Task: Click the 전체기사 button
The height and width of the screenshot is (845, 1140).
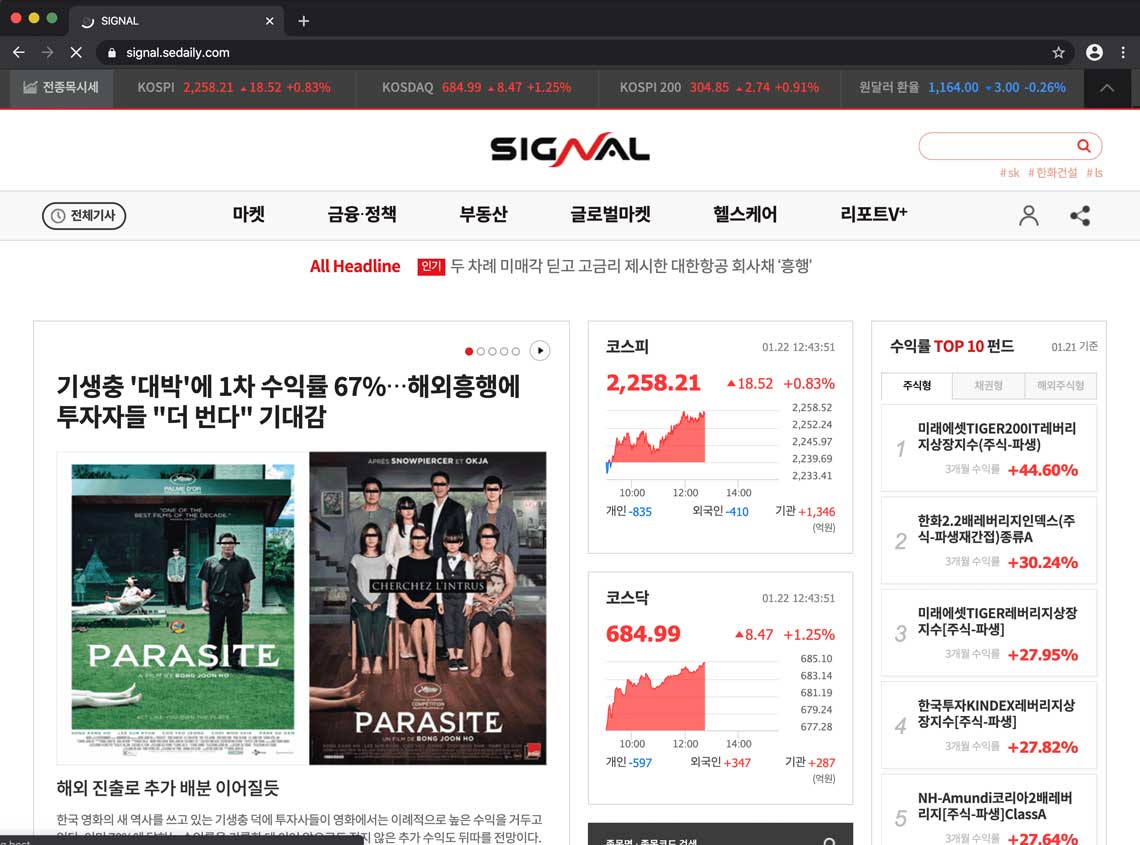Action: click(x=84, y=215)
